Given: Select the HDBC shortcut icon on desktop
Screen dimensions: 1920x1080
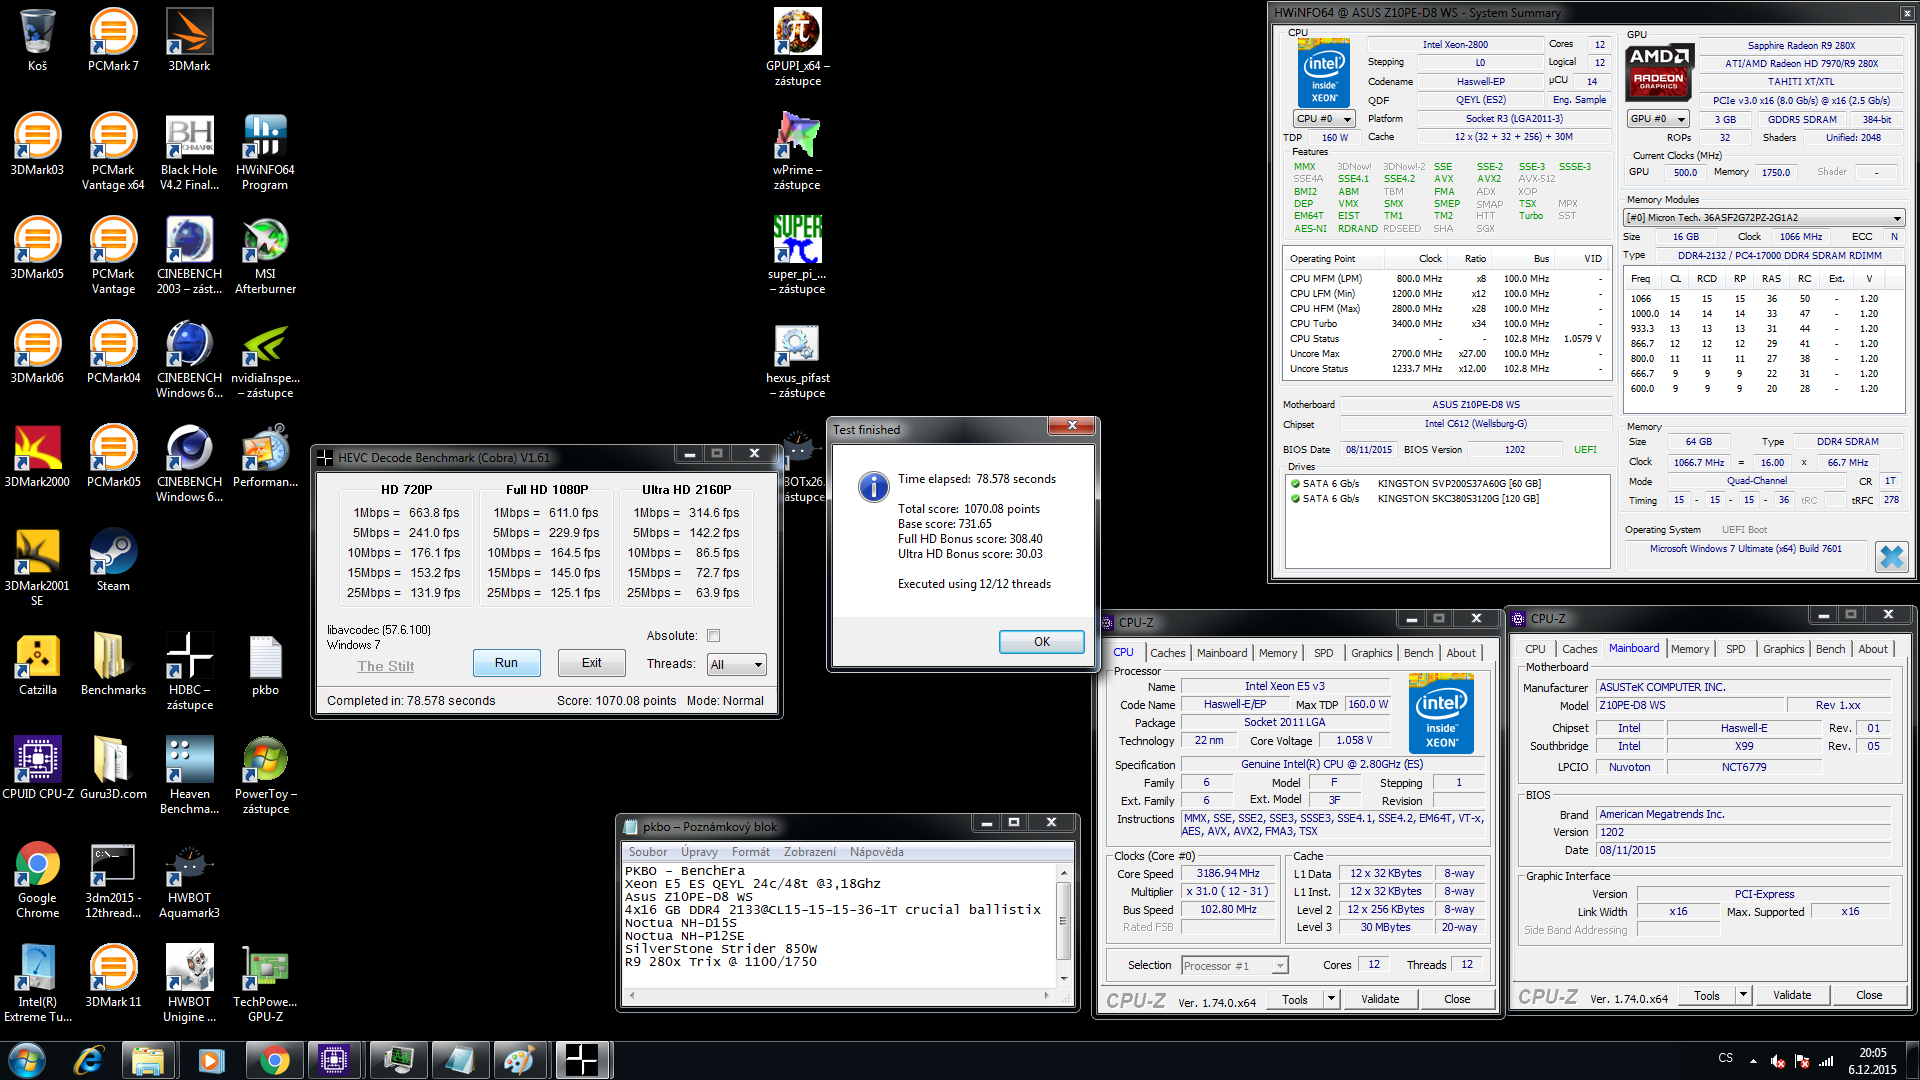Looking at the screenshot, I should pos(189,671).
